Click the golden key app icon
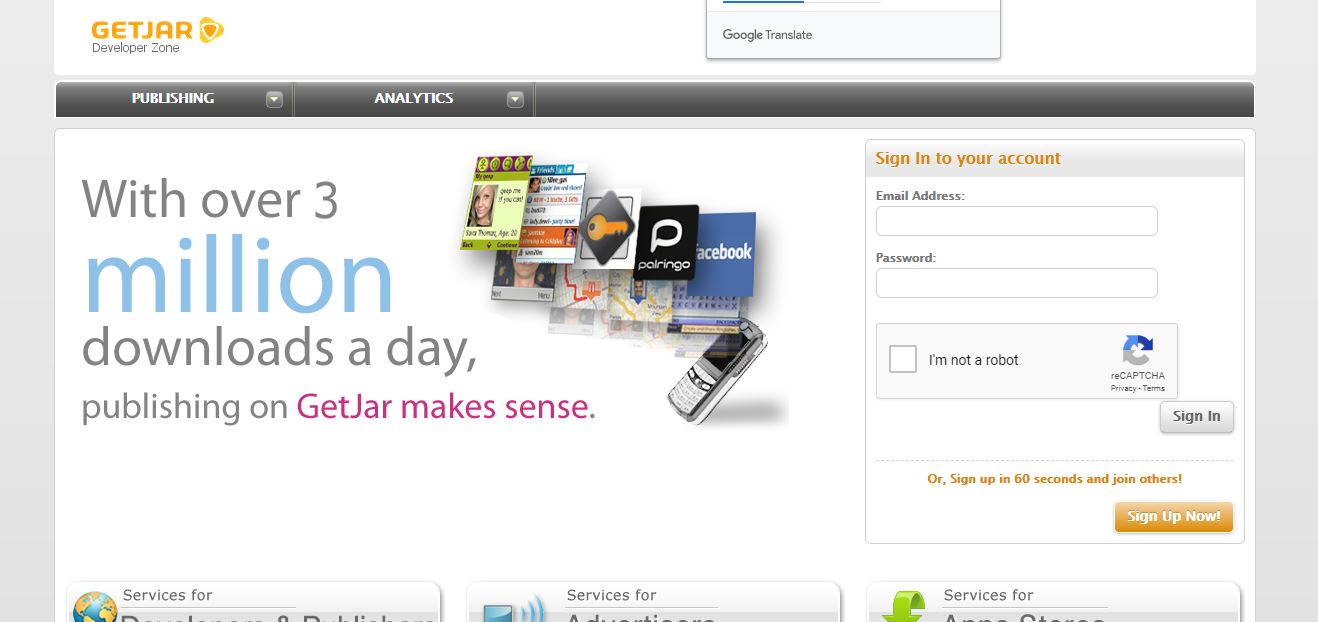 (x=607, y=226)
